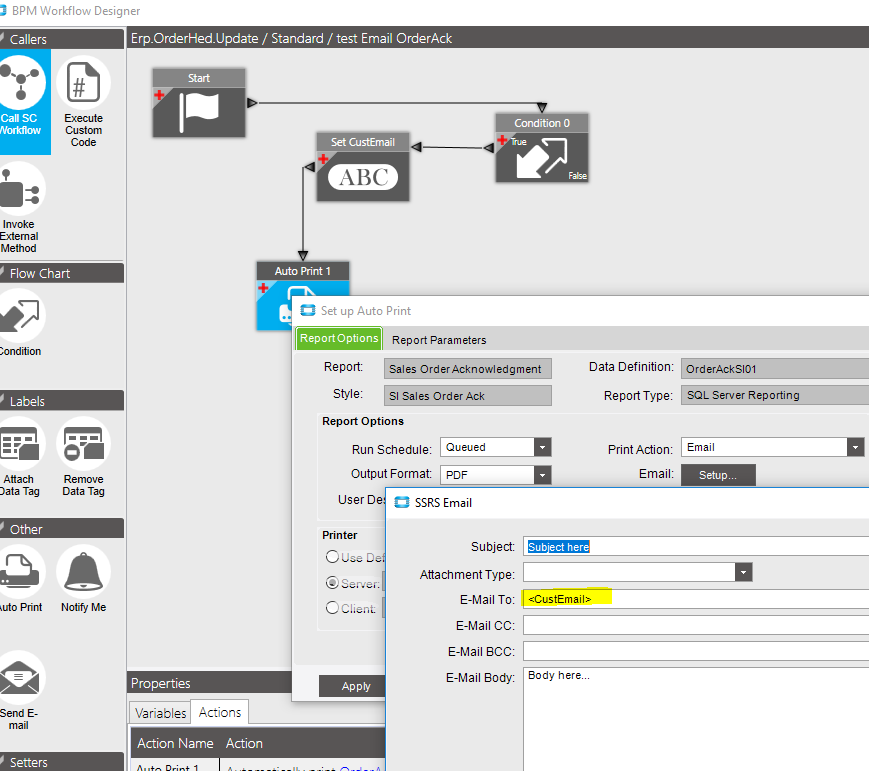This screenshot has height=771, width=869.
Task: Select the Condition 0 node icon
Action: 541,158
